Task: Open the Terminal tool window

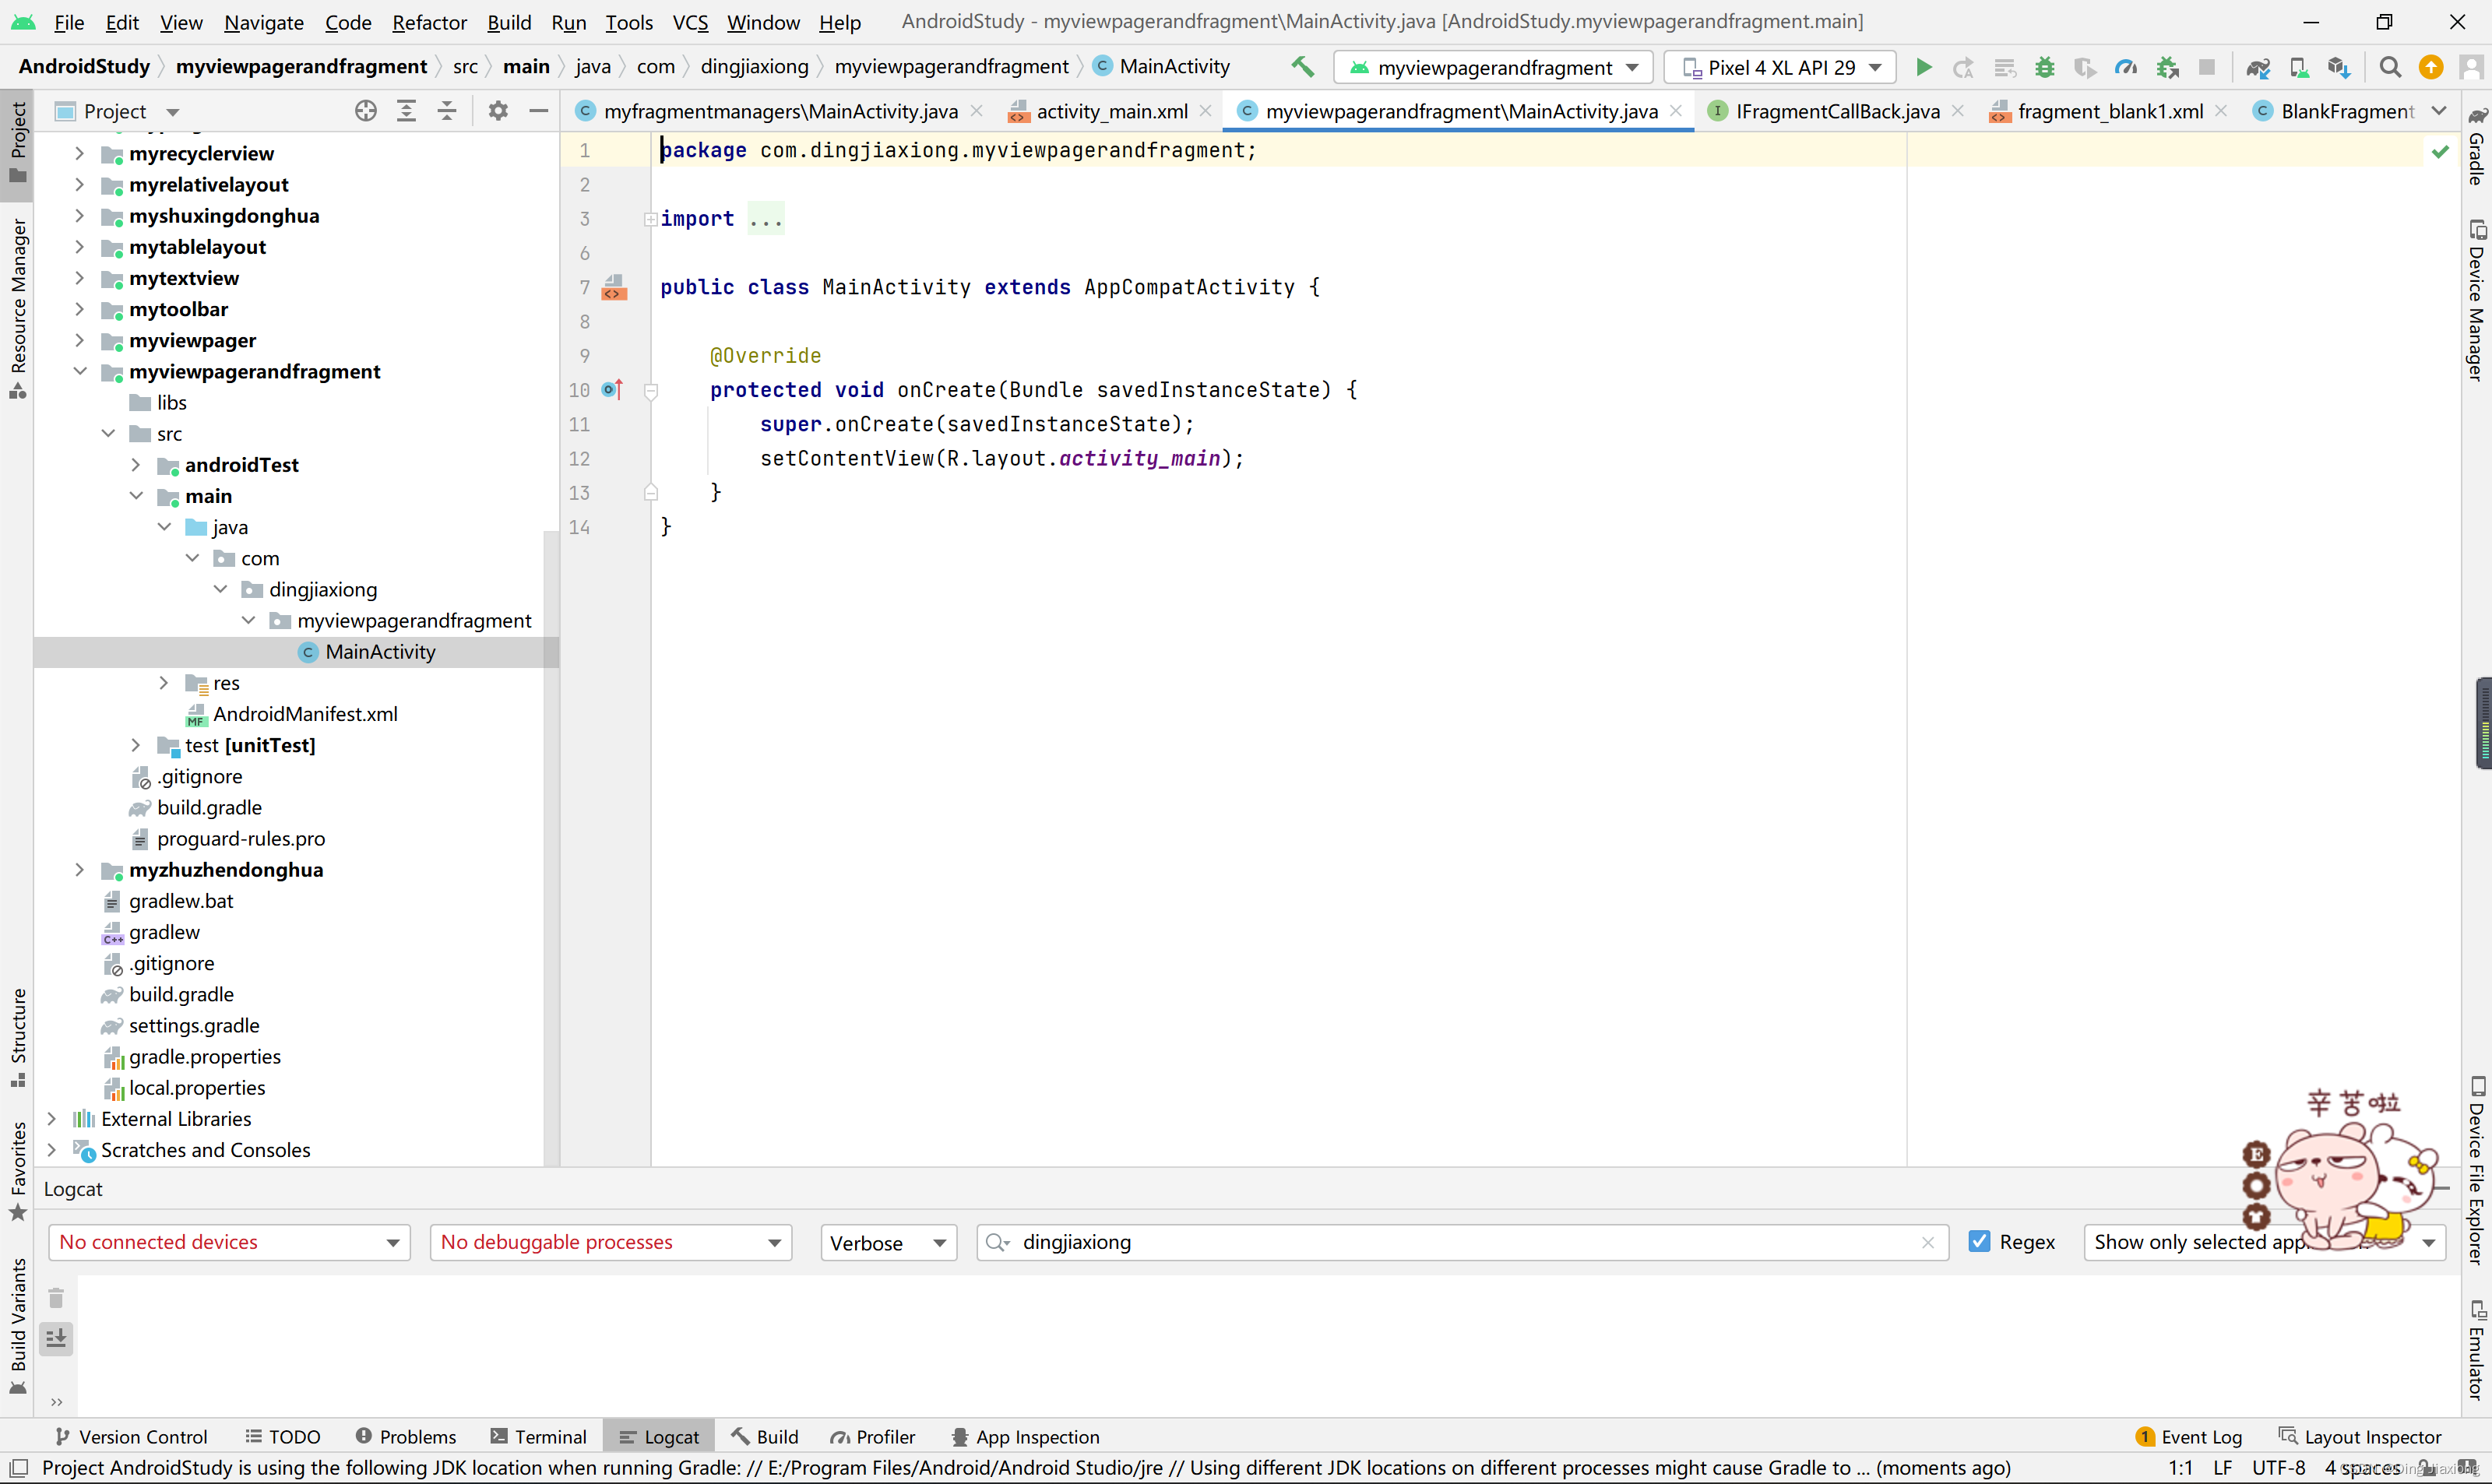Action: [x=538, y=1437]
